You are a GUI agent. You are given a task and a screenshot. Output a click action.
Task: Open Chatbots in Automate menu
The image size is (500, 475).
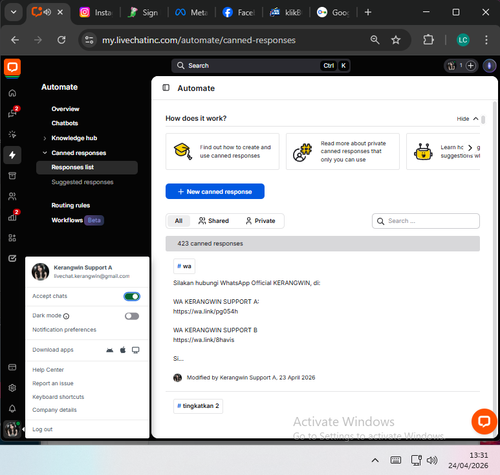tap(65, 123)
